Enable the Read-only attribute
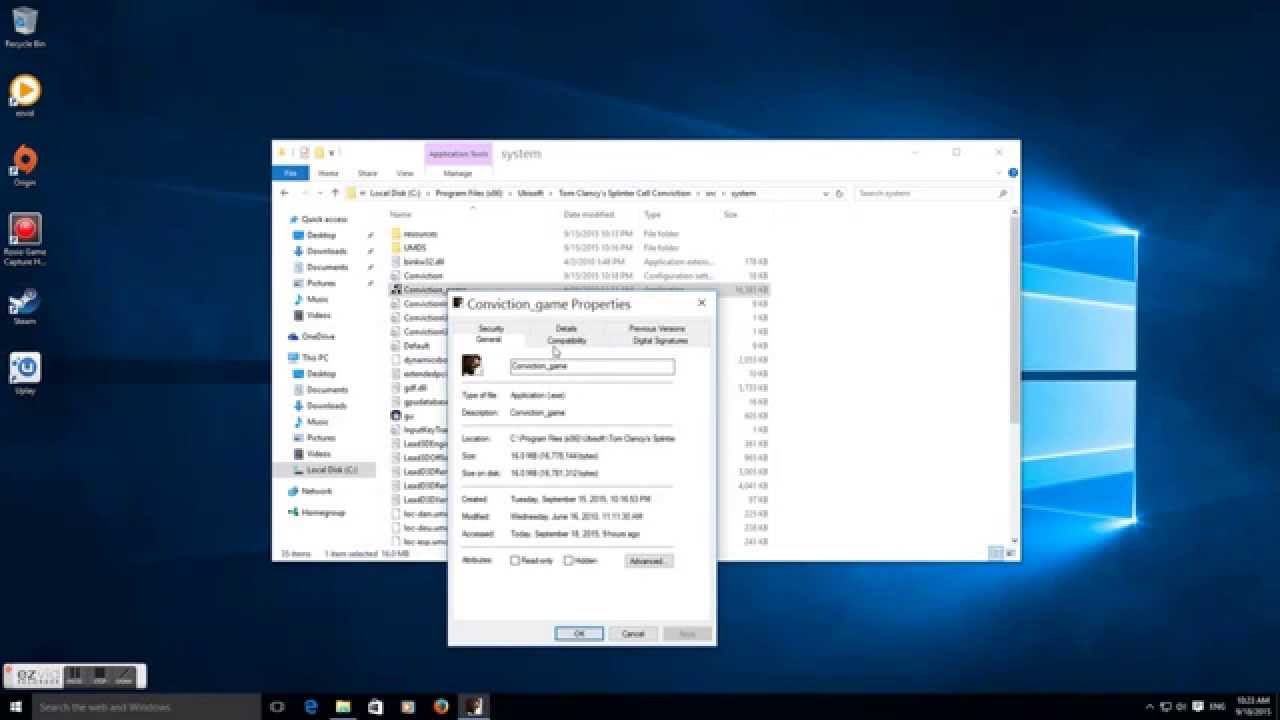Viewport: 1280px width, 720px height. (513, 561)
